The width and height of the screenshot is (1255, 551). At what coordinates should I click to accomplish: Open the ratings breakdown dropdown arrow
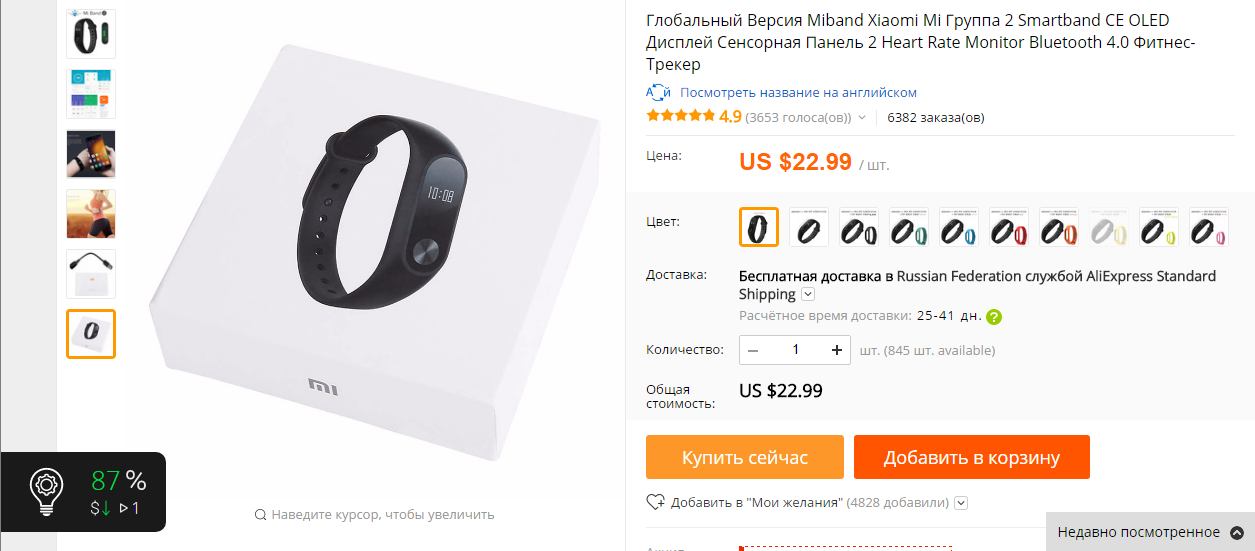tap(861, 118)
